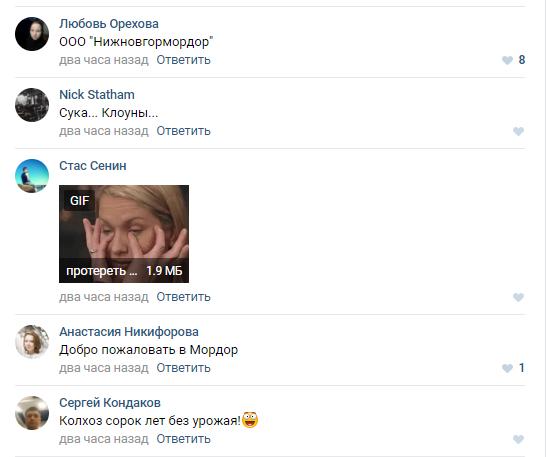Reply to Анастасия Никифорова's comment

(184, 368)
